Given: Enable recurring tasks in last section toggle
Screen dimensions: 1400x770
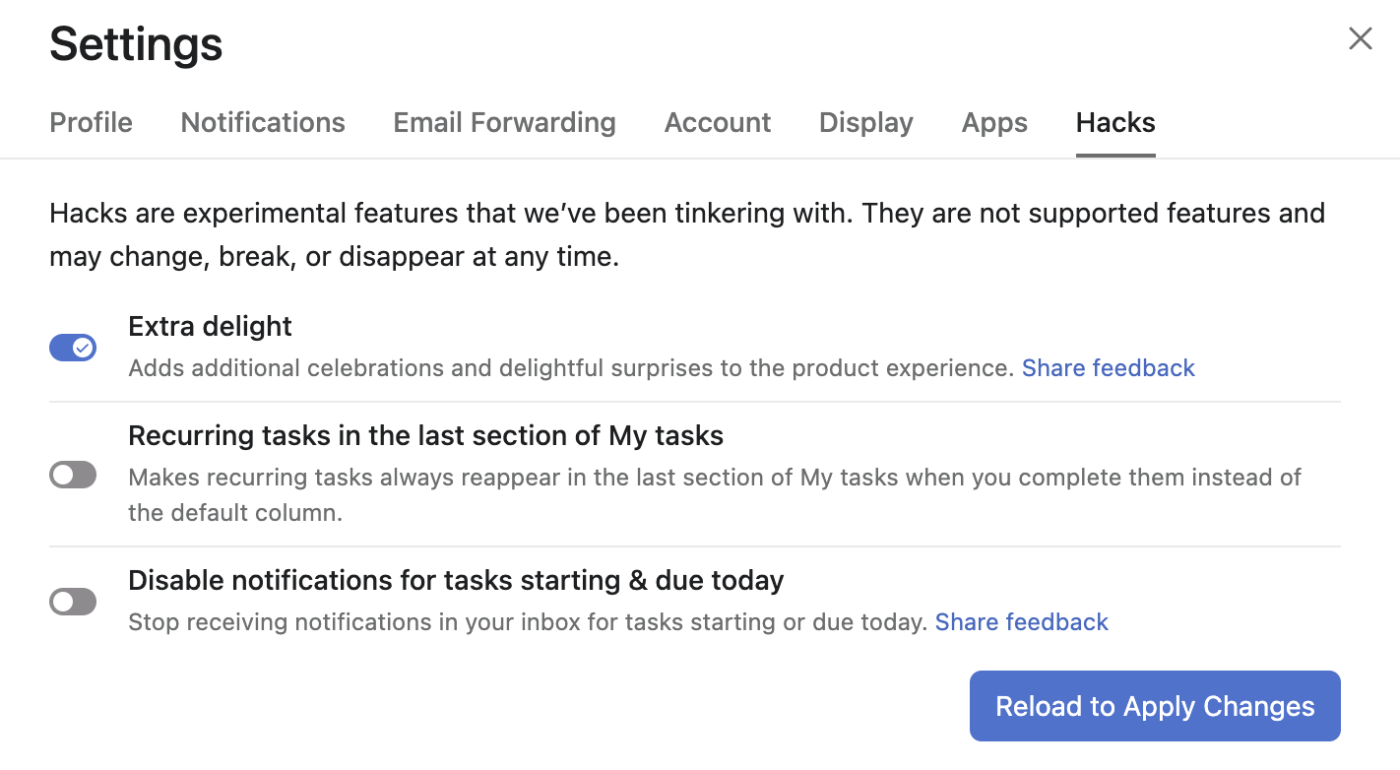Looking at the screenshot, I should (x=73, y=475).
